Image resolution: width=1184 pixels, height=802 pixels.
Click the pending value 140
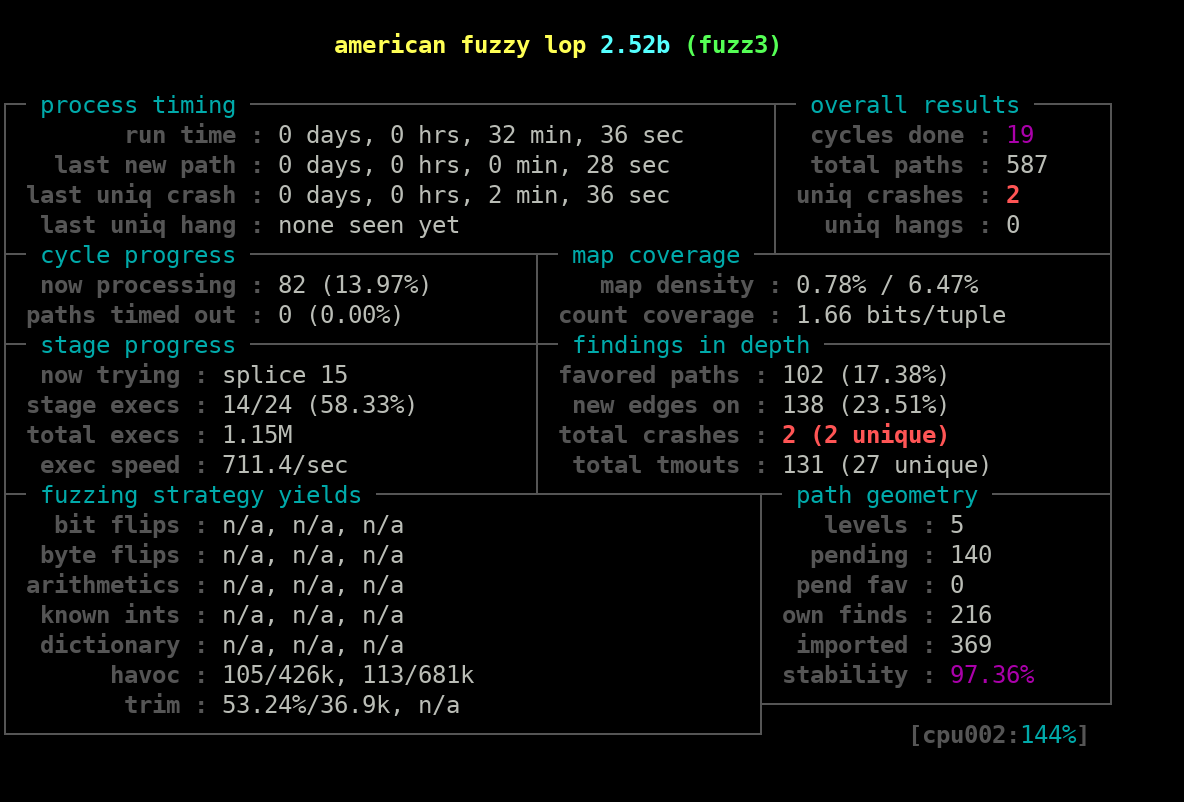tap(970, 555)
